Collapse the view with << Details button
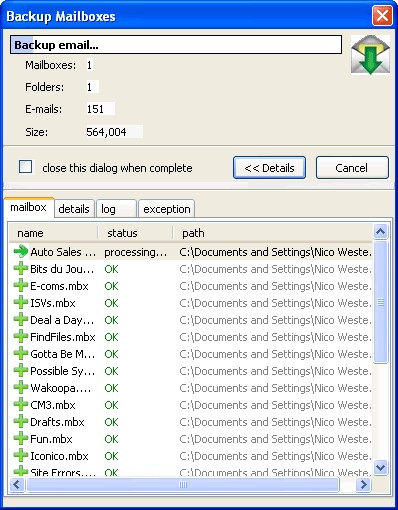Viewport: 398px width, 510px height. pos(269,168)
